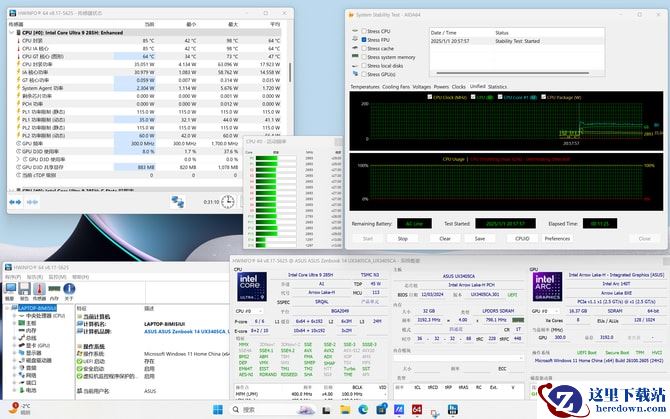Open the CPU #0 selector dropdown
Image resolution: width=670 pixels, height=419 pixels.
[x=248, y=311]
